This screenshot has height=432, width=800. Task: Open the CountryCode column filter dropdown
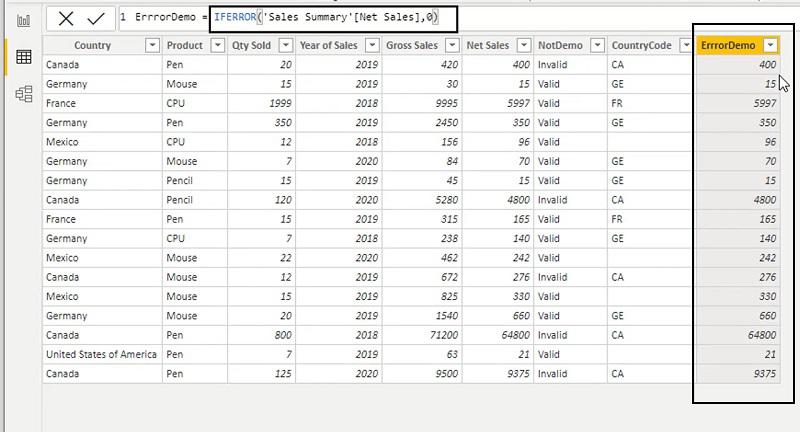click(x=686, y=45)
